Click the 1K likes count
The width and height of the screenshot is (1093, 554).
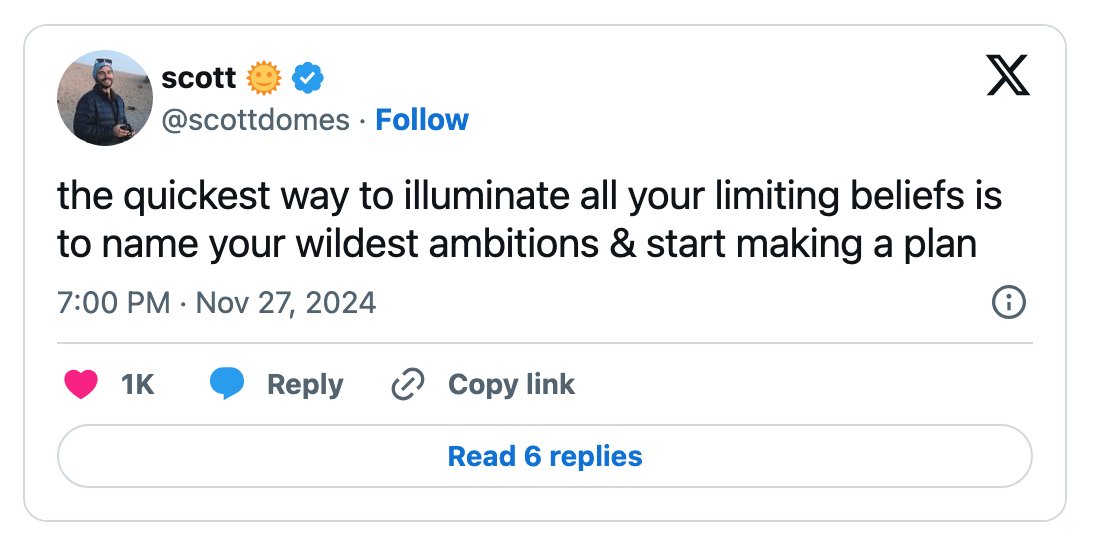pyautogui.click(x=137, y=385)
